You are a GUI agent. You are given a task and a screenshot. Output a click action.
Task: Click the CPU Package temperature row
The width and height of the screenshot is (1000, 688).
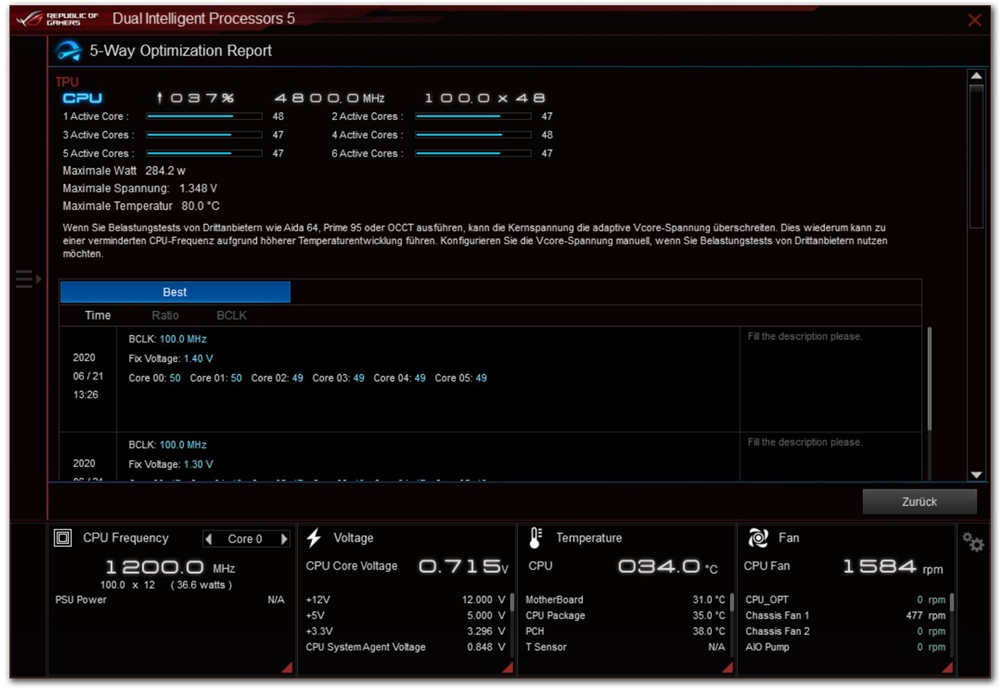click(x=625, y=616)
